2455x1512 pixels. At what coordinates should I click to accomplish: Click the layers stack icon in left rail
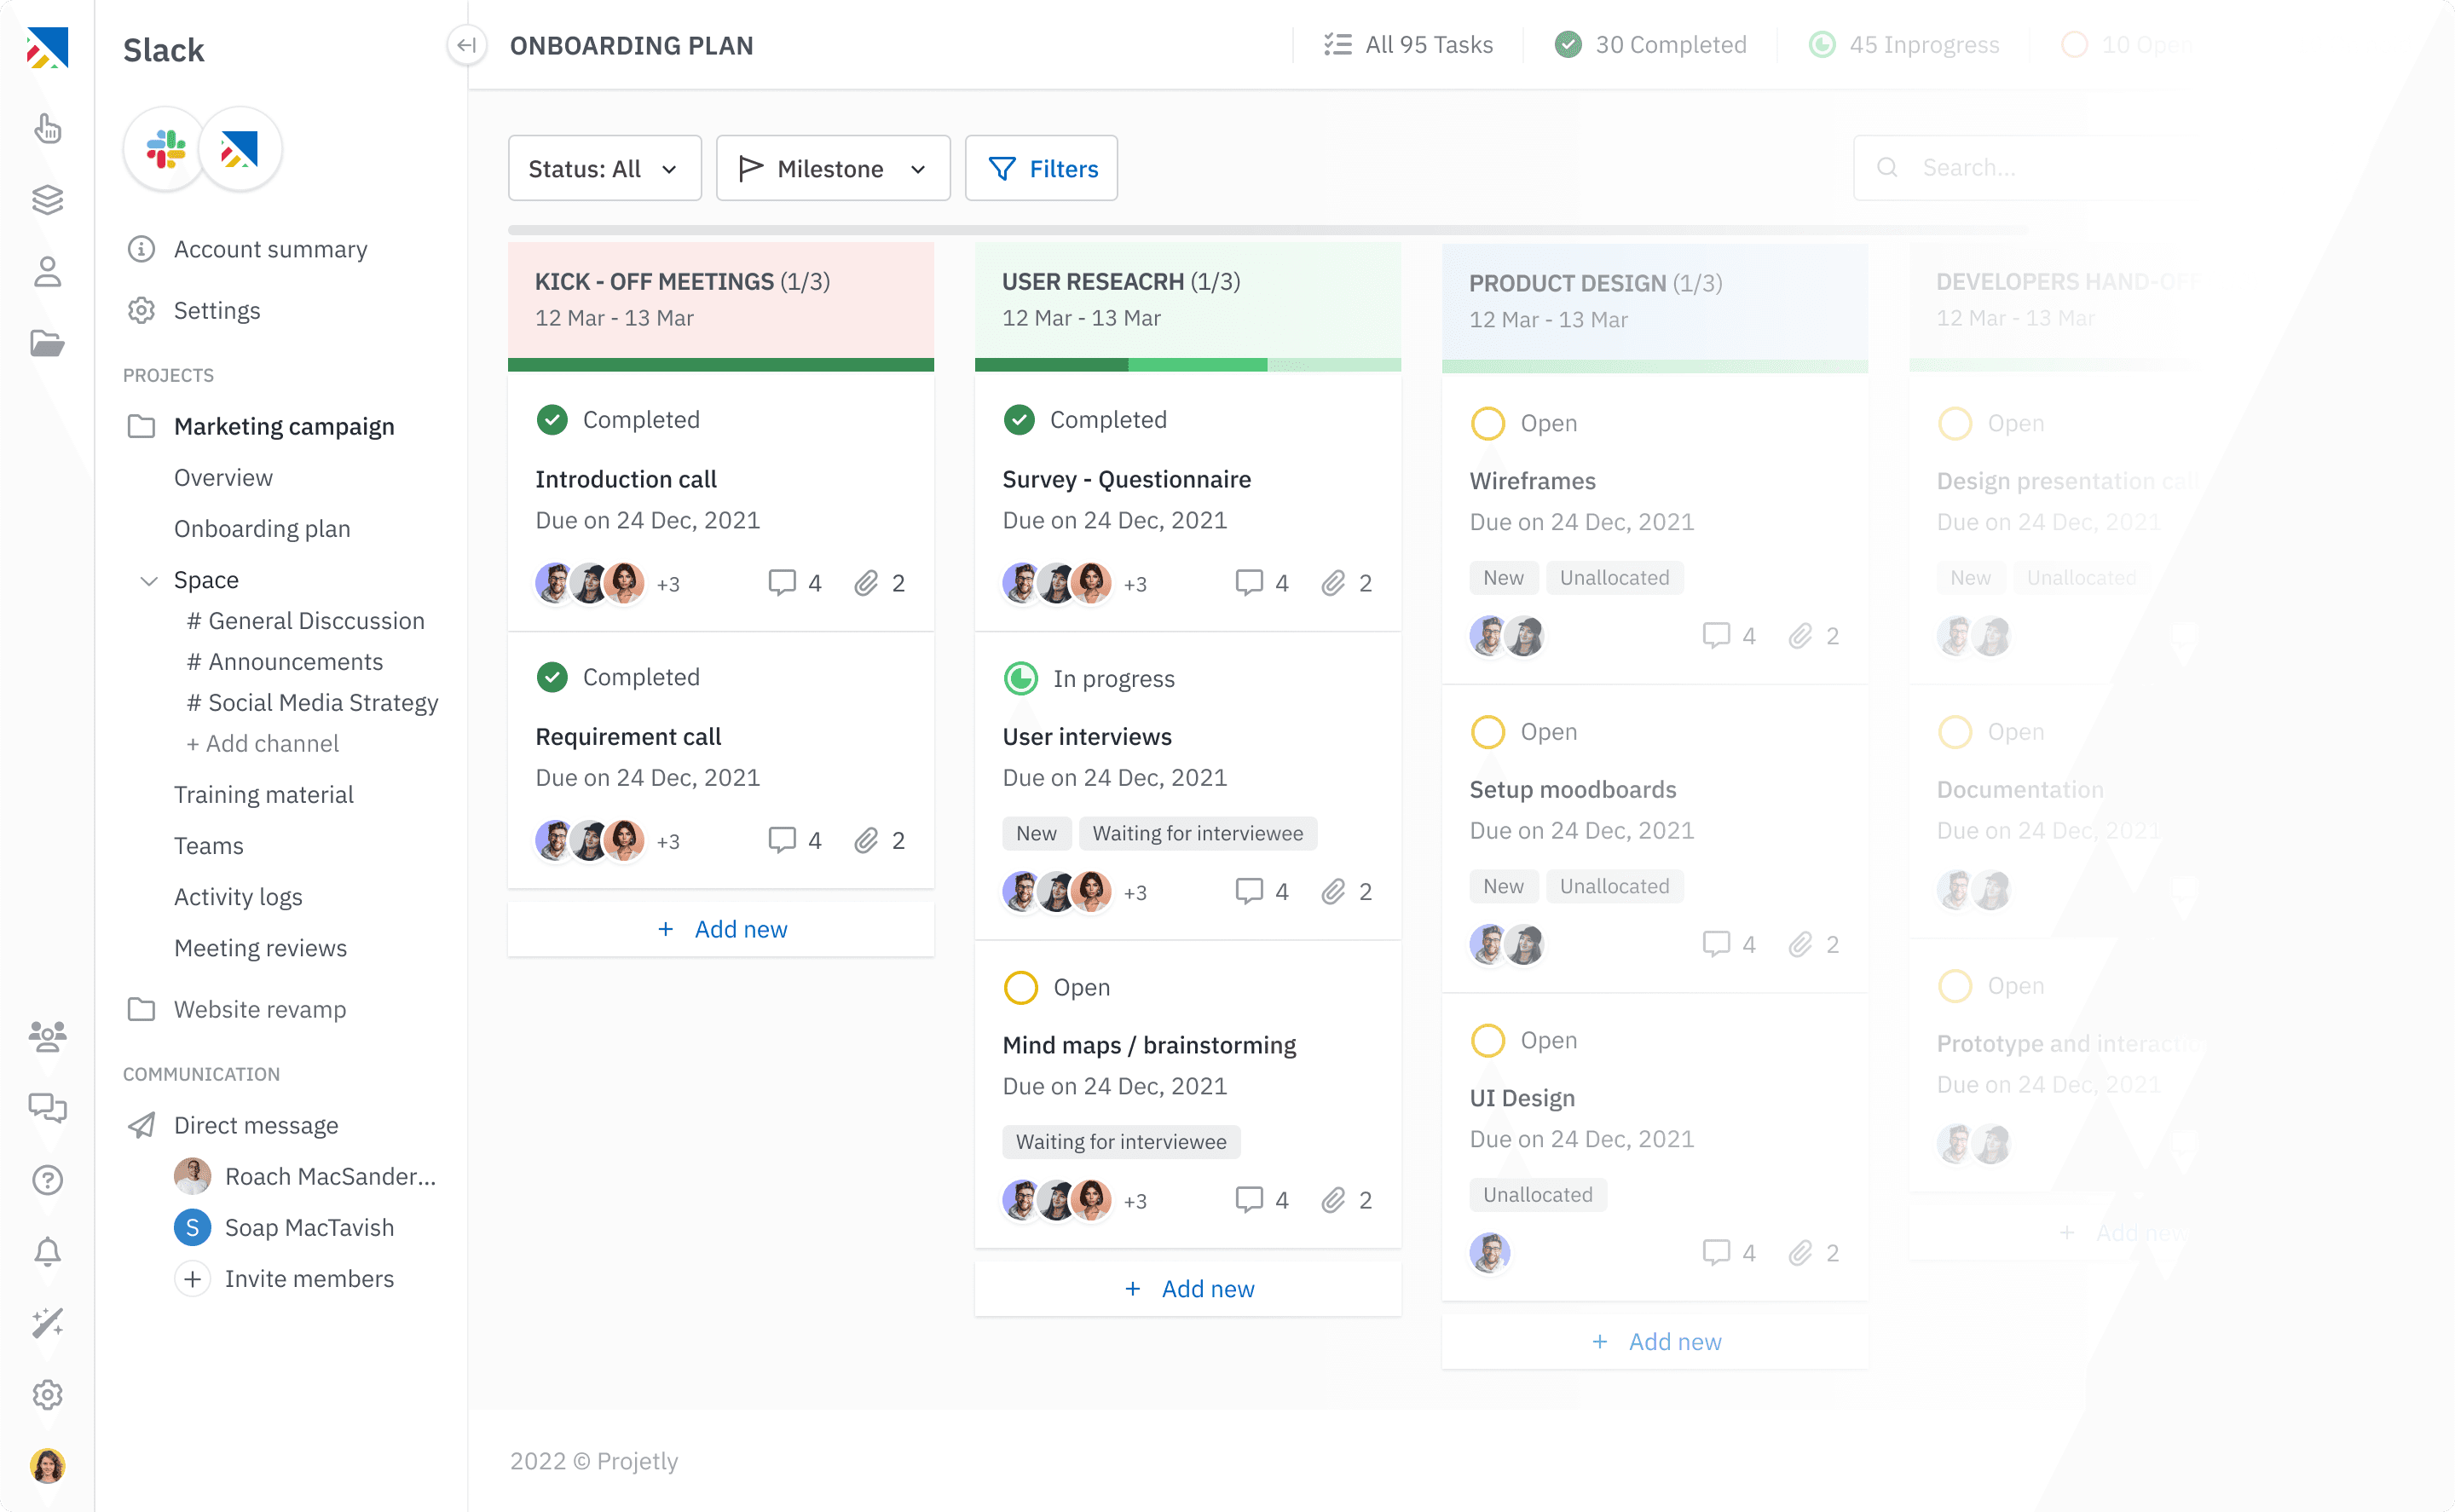[x=47, y=200]
